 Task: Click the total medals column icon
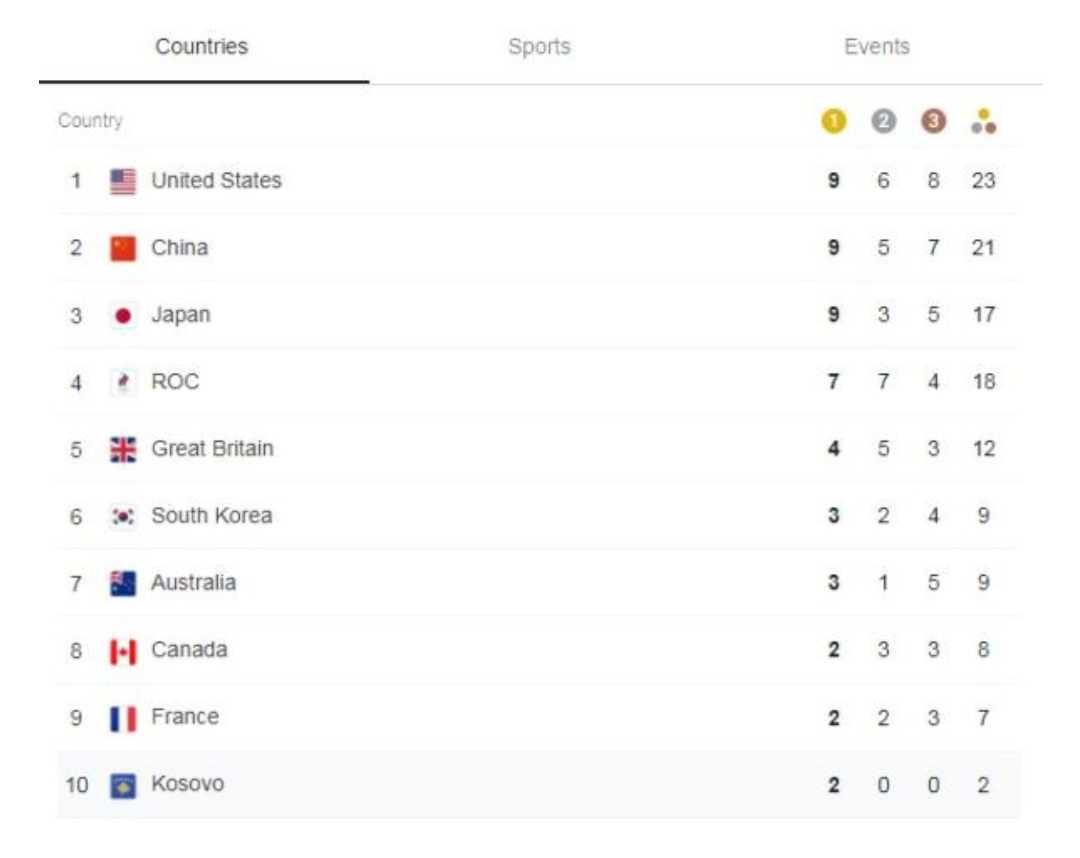click(983, 121)
